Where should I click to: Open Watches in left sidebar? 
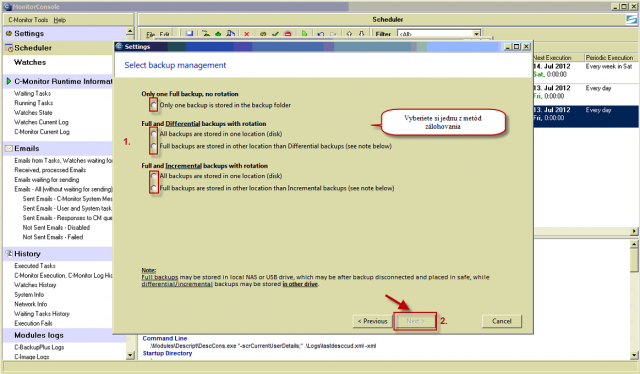pyautogui.click(x=30, y=62)
